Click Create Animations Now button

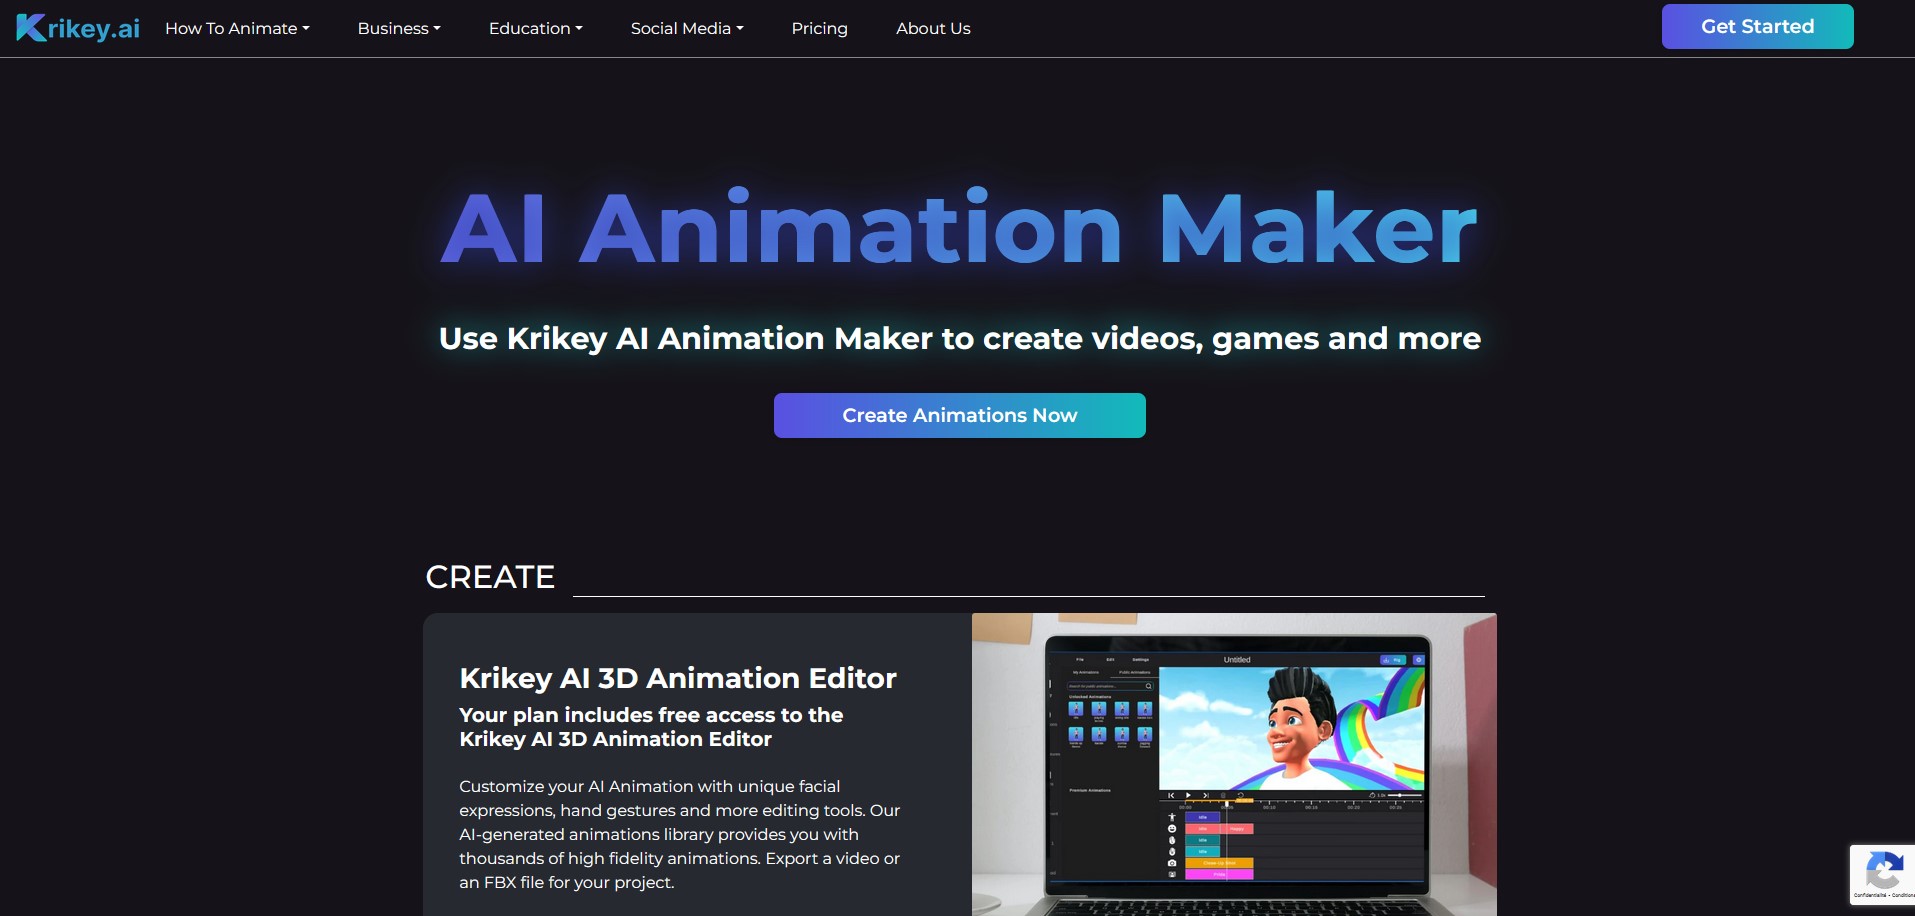[959, 415]
